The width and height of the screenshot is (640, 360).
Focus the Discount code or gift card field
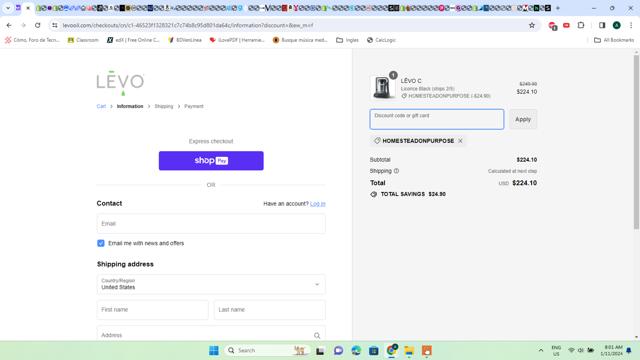pos(437,119)
